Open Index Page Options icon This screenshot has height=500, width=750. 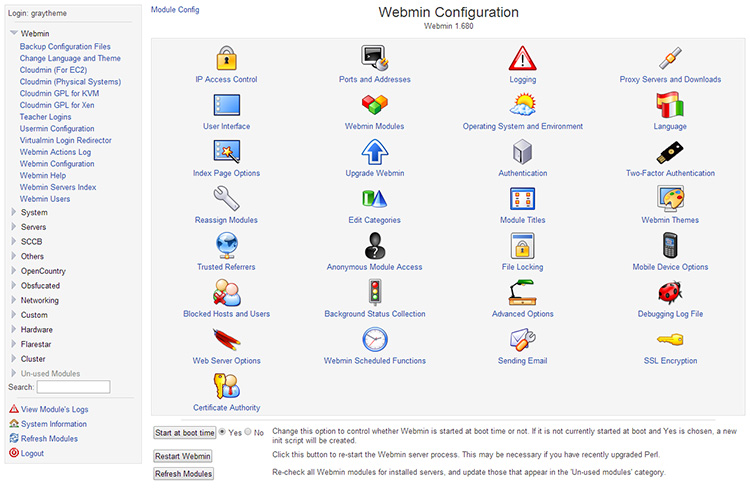pos(226,152)
